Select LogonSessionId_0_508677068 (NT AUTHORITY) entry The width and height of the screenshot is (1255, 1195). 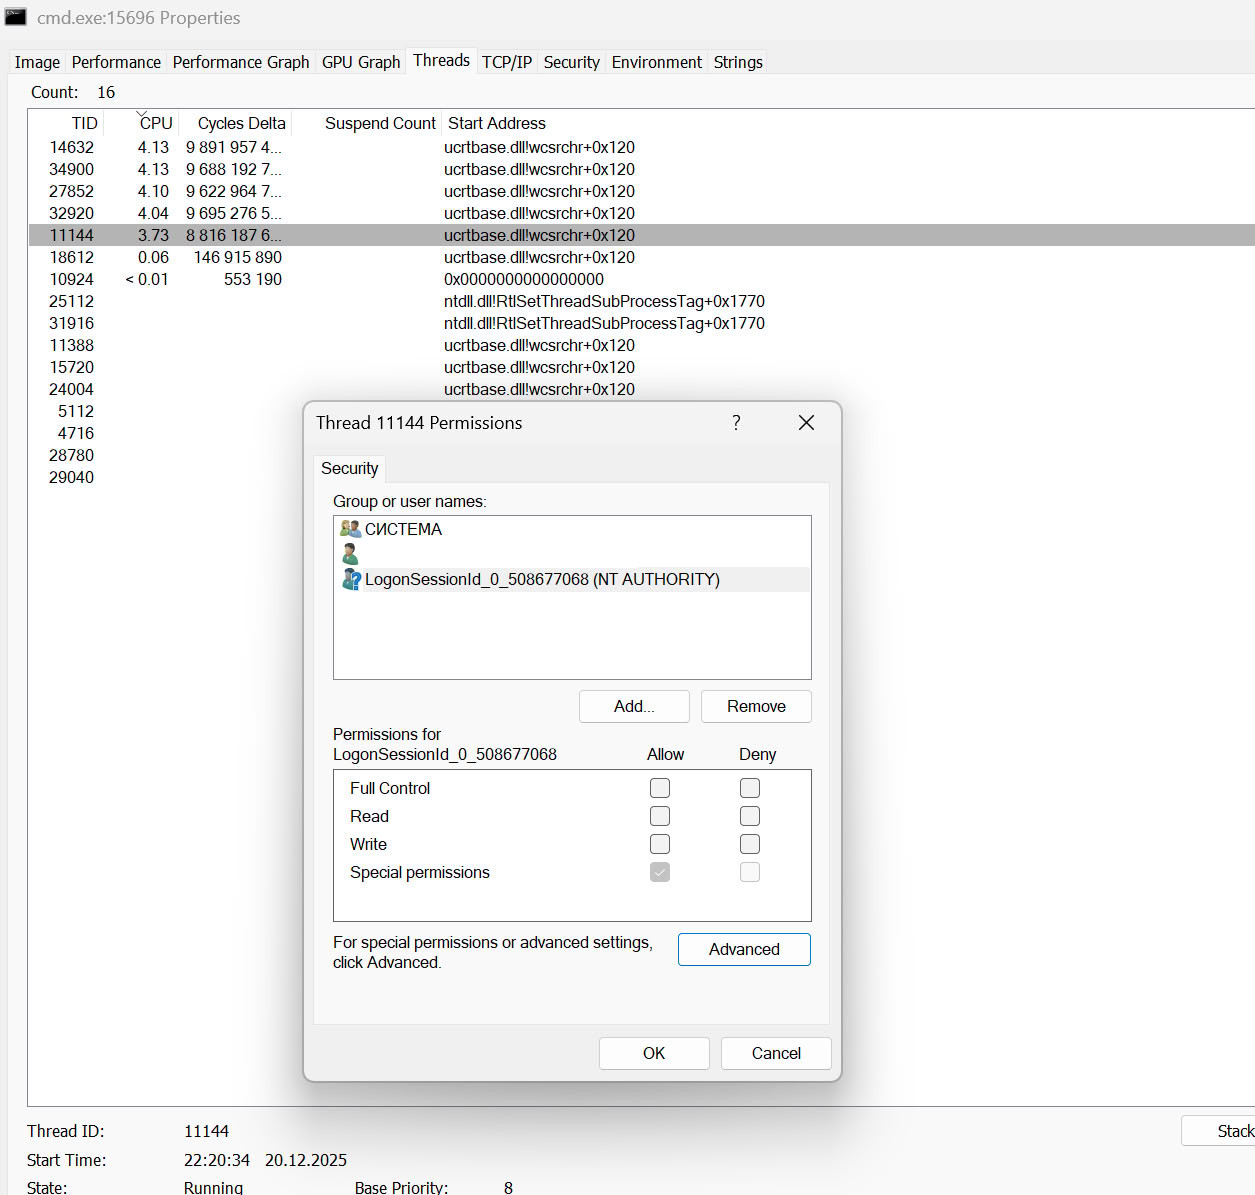572,579
